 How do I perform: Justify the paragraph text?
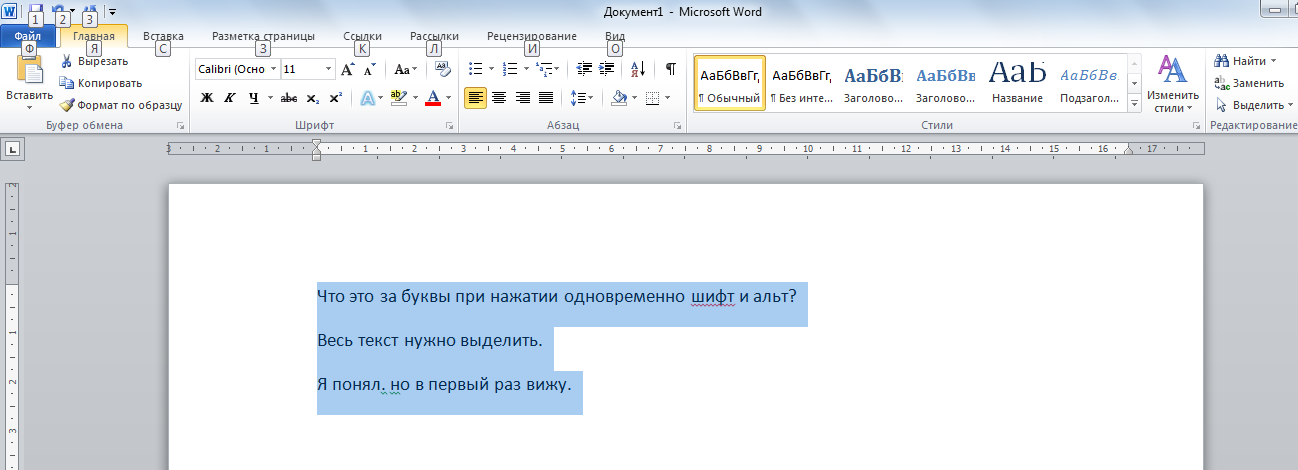546,98
